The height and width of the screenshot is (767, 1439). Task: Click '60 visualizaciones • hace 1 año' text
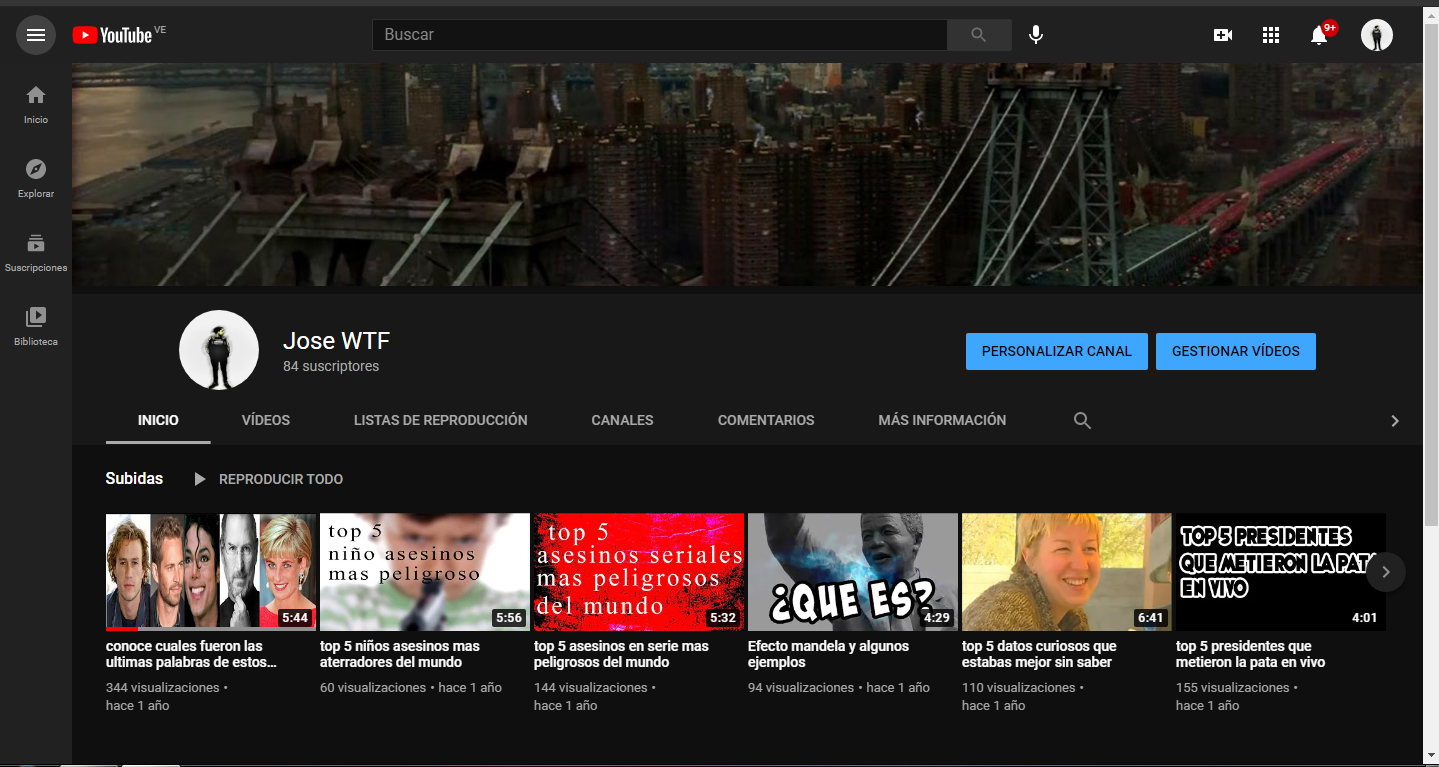click(x=411, y=688)
